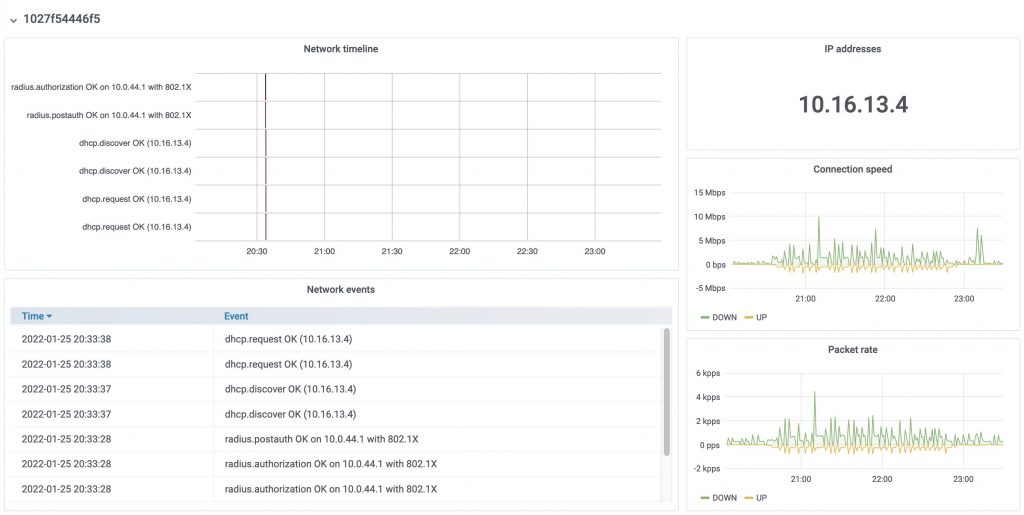The height and width of the screenshot is (515, 1024).
Task: Click the Network events vertical scrollbar
Action: point(667,390)
